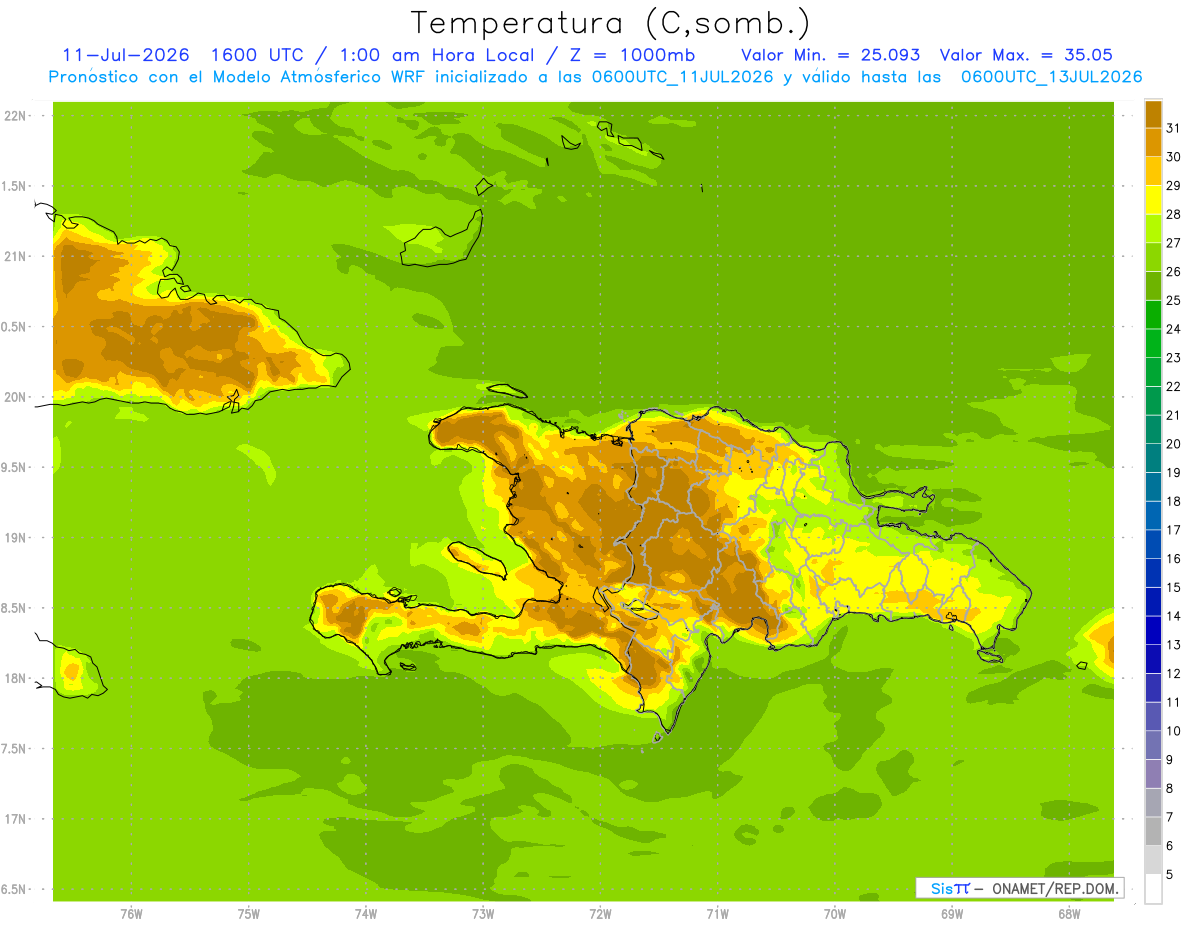Image resolution: width=1200 pixels, height=927 pixels.
Task: Click the "74W" longitude label
Action: click(x=366, y=914)
